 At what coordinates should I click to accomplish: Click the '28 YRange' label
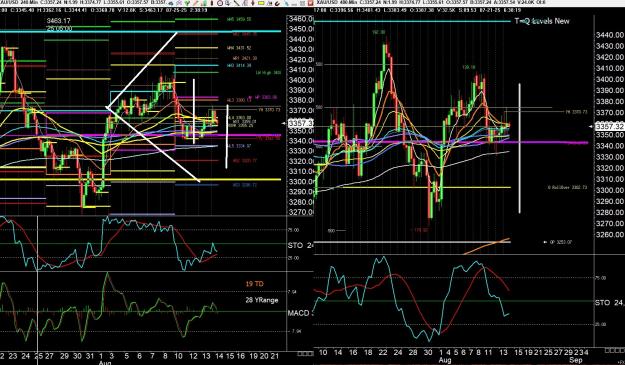(261, 300)
